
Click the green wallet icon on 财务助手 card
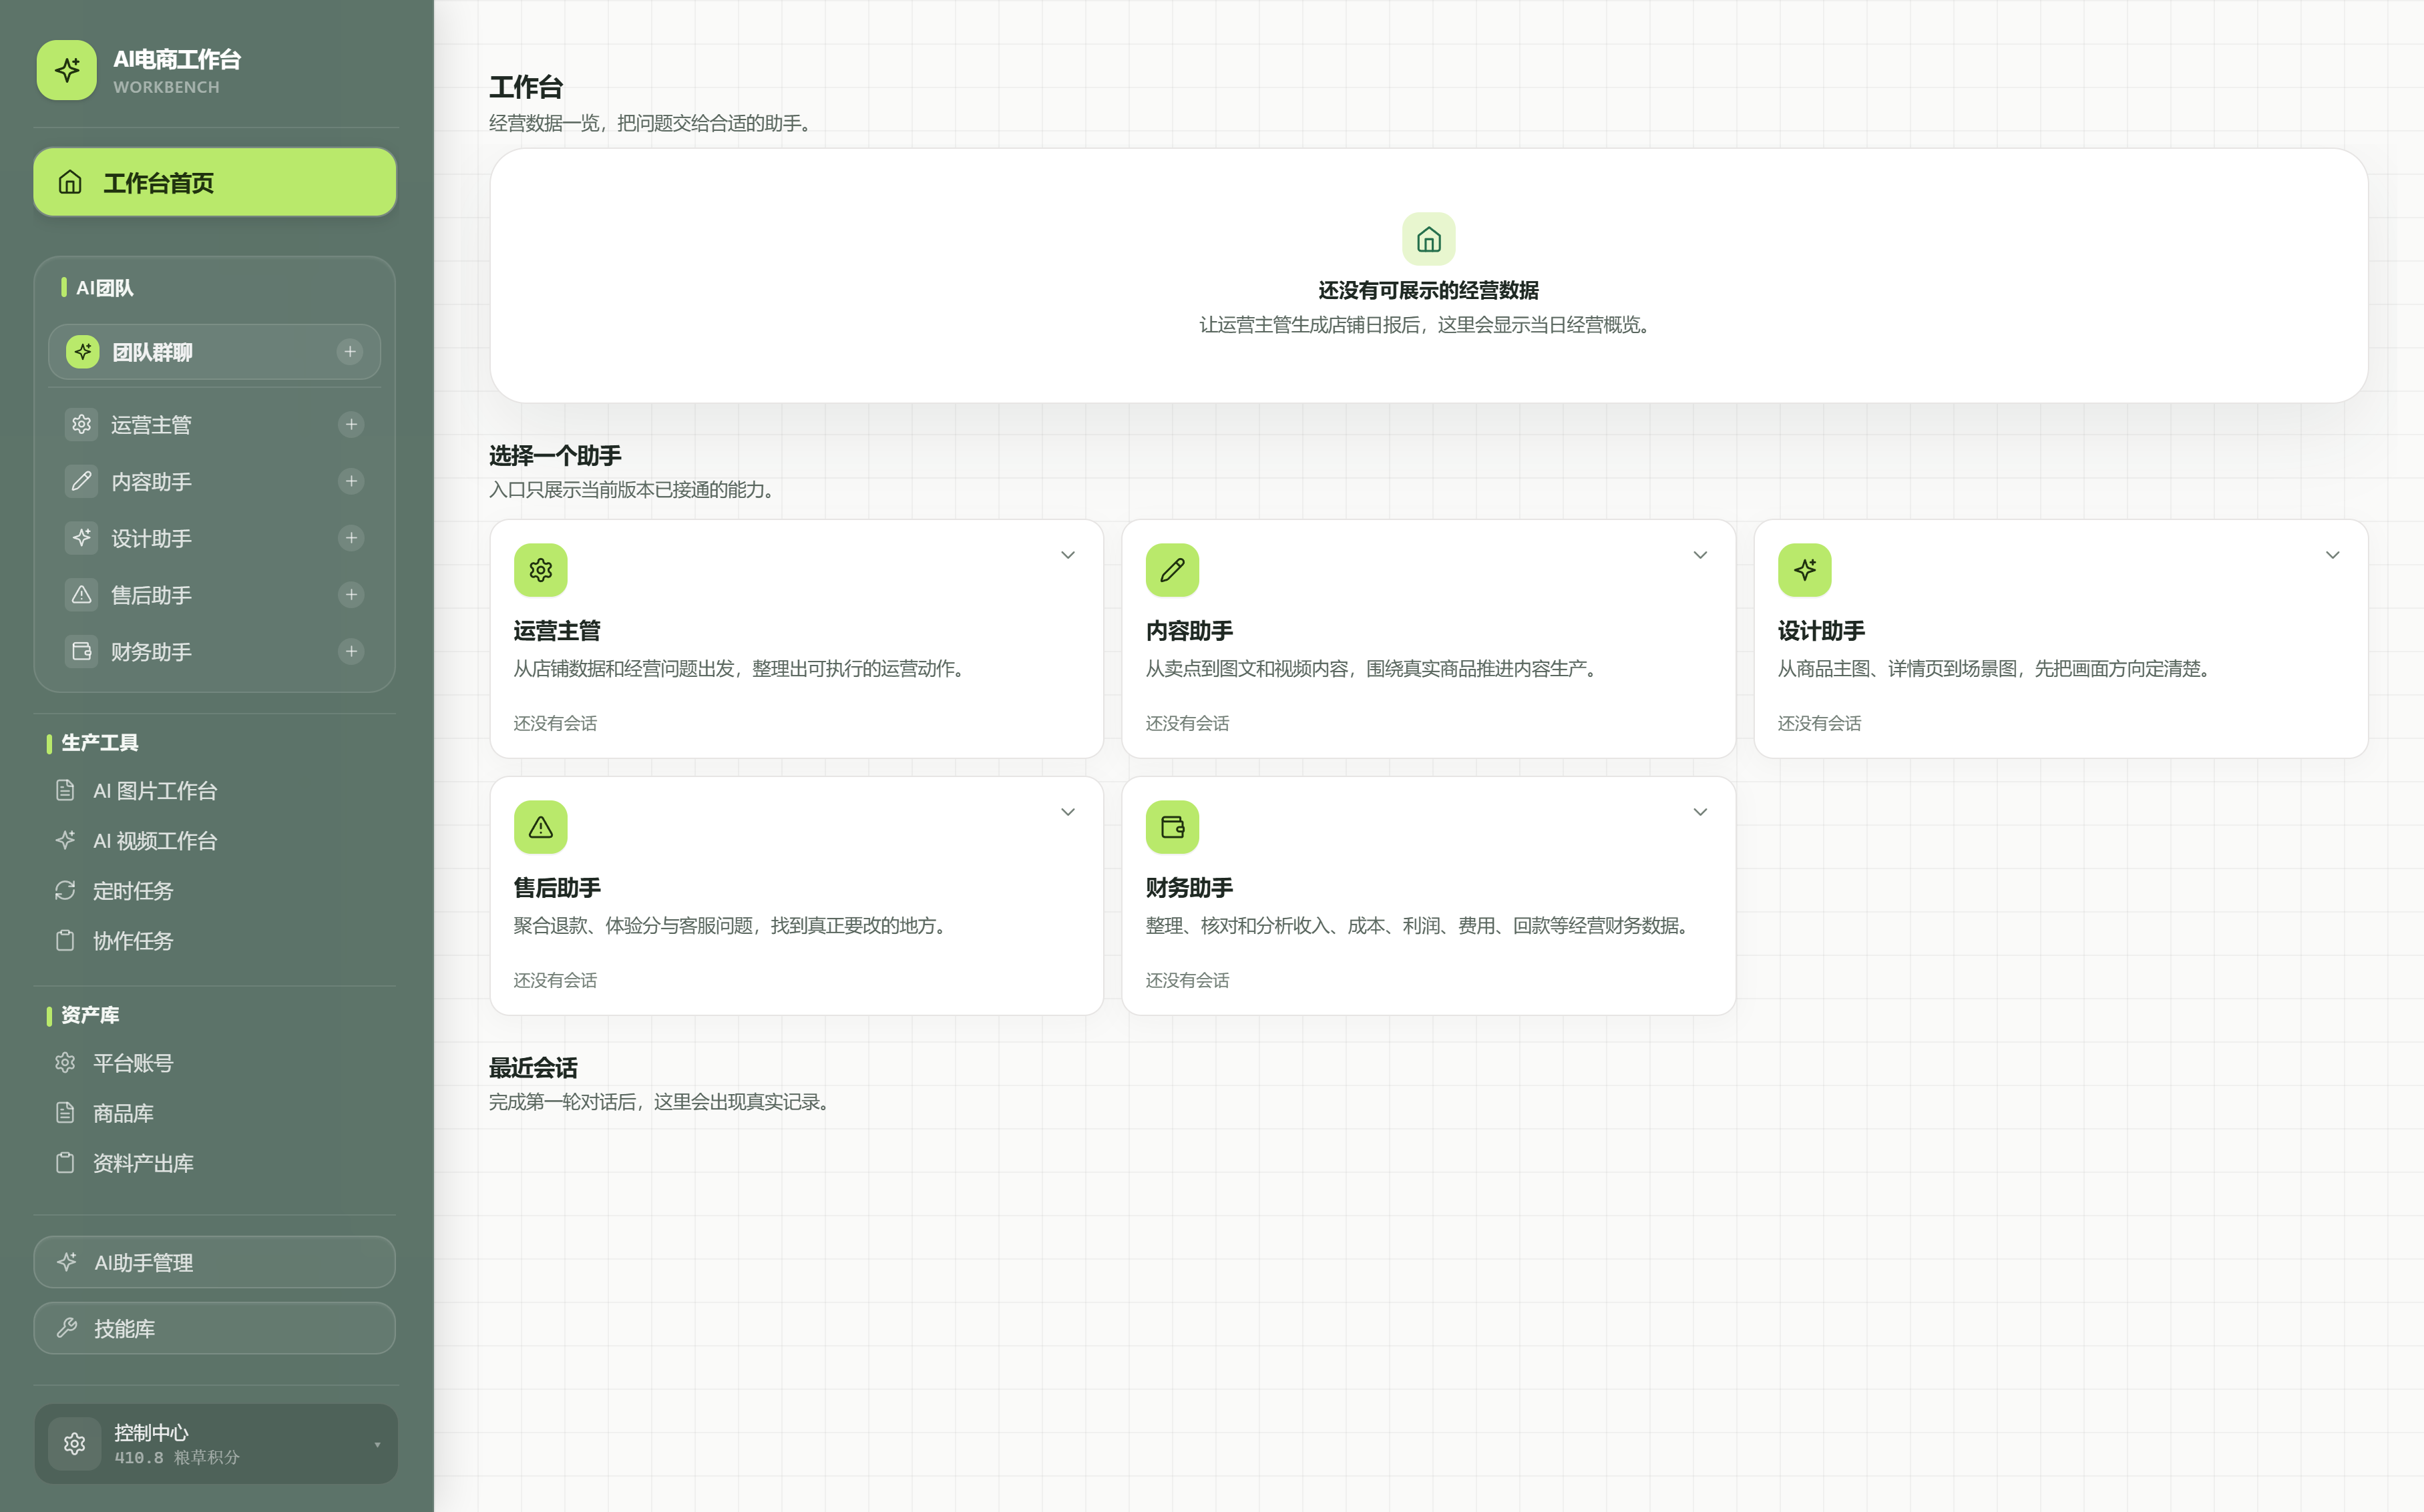(x=1172, y=827)
